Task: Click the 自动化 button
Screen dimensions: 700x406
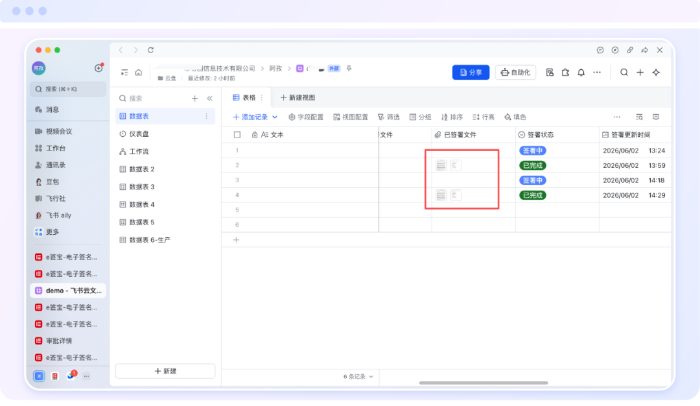Action: point(515,72)
